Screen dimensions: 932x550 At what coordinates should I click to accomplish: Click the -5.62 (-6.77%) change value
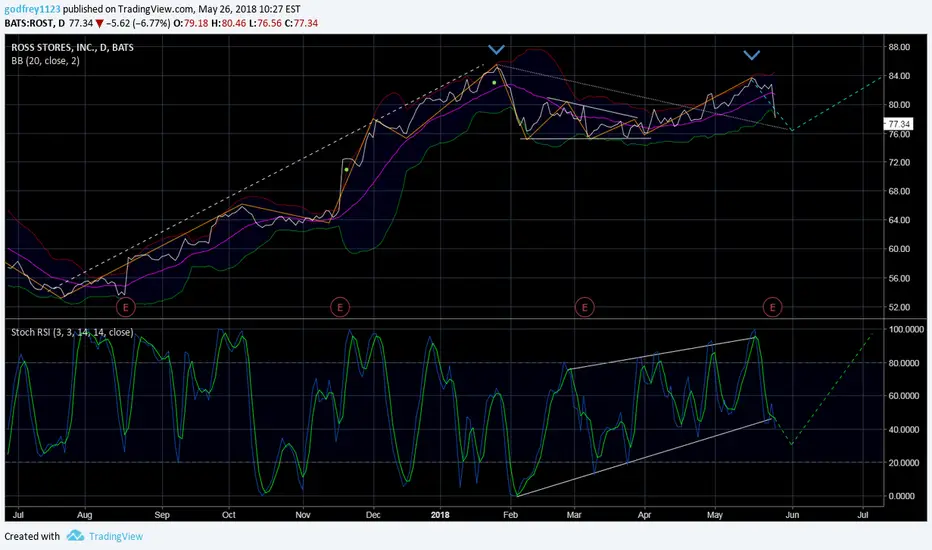click(x=138, y=23)
